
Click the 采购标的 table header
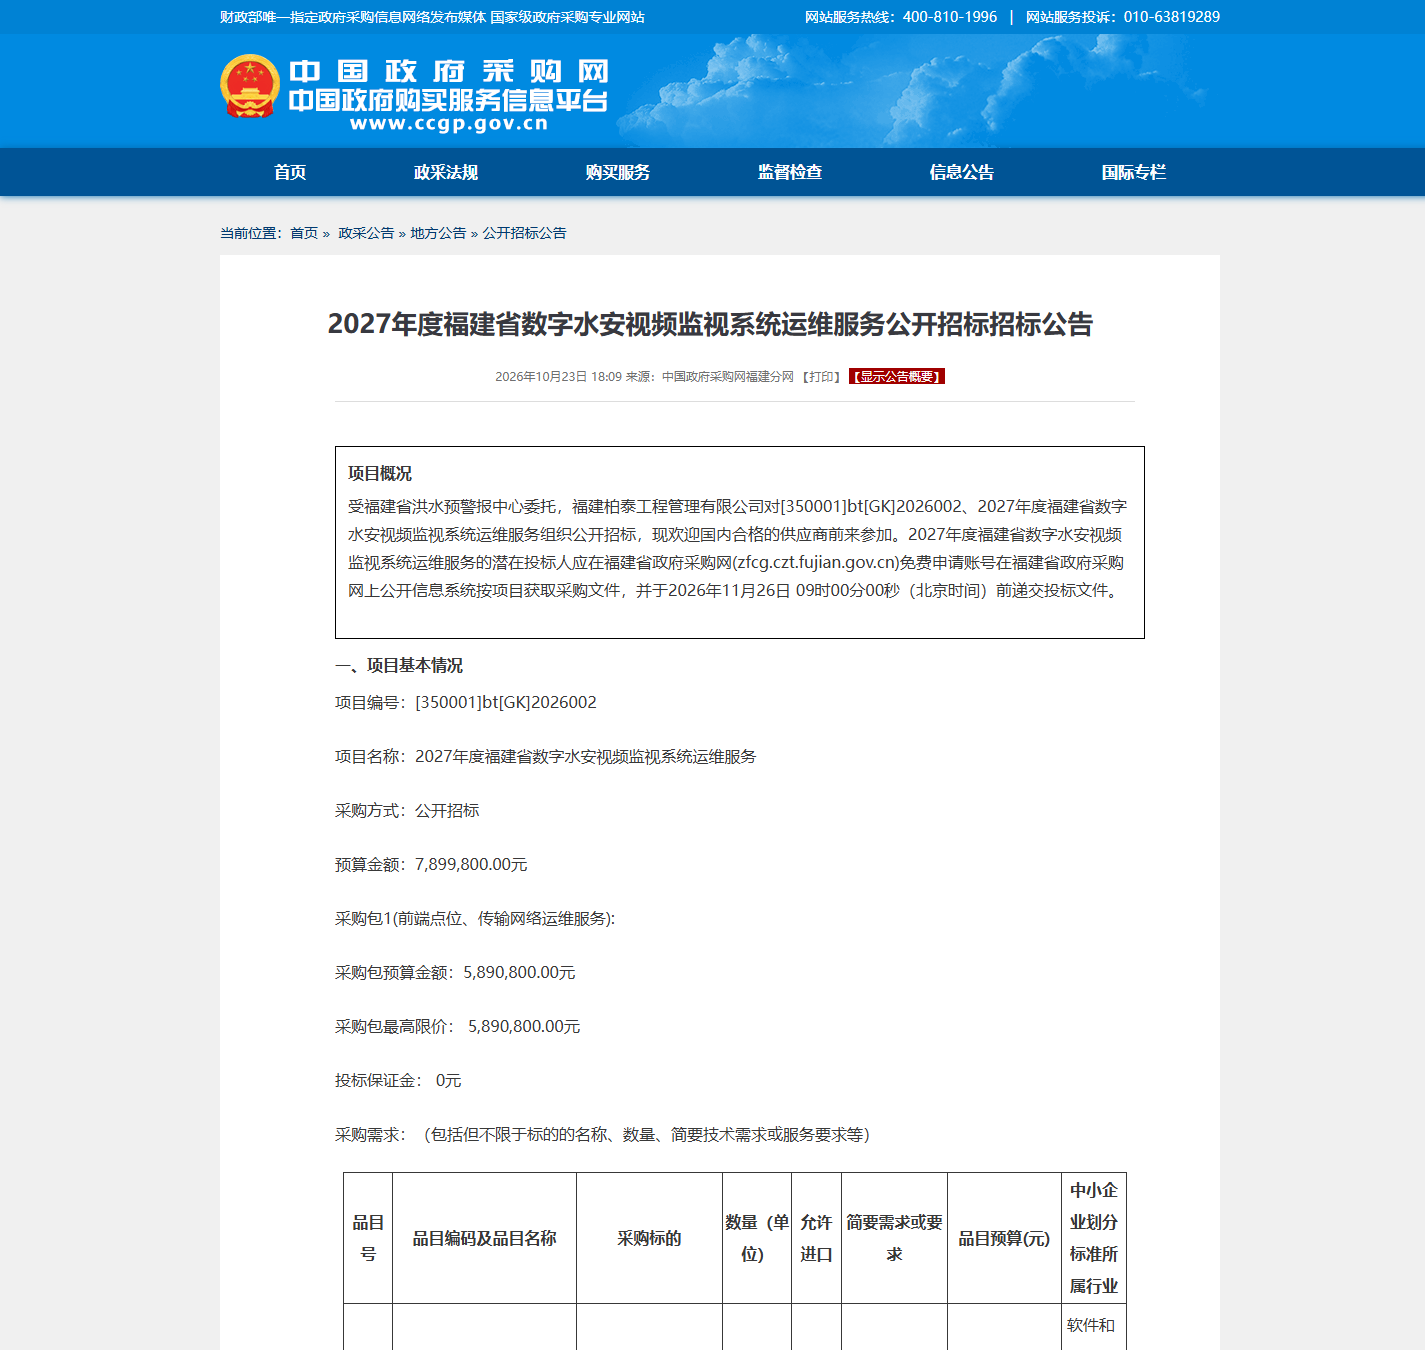(650, 1238)
